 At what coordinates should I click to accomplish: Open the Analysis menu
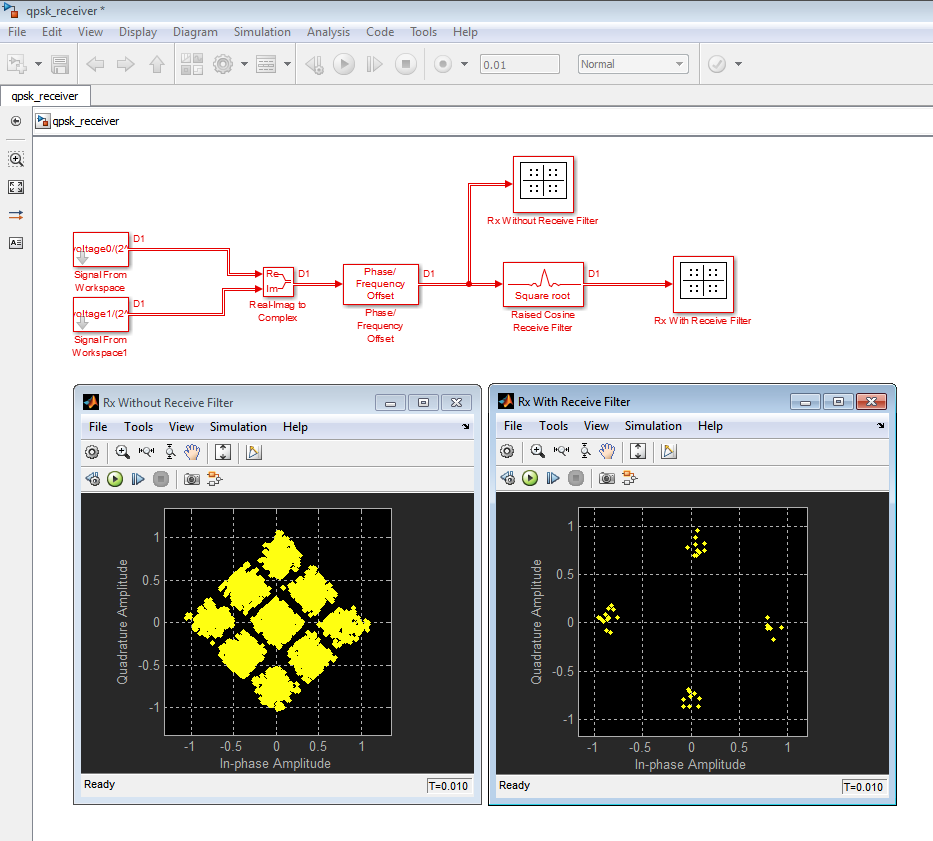(x=328, y=32)
